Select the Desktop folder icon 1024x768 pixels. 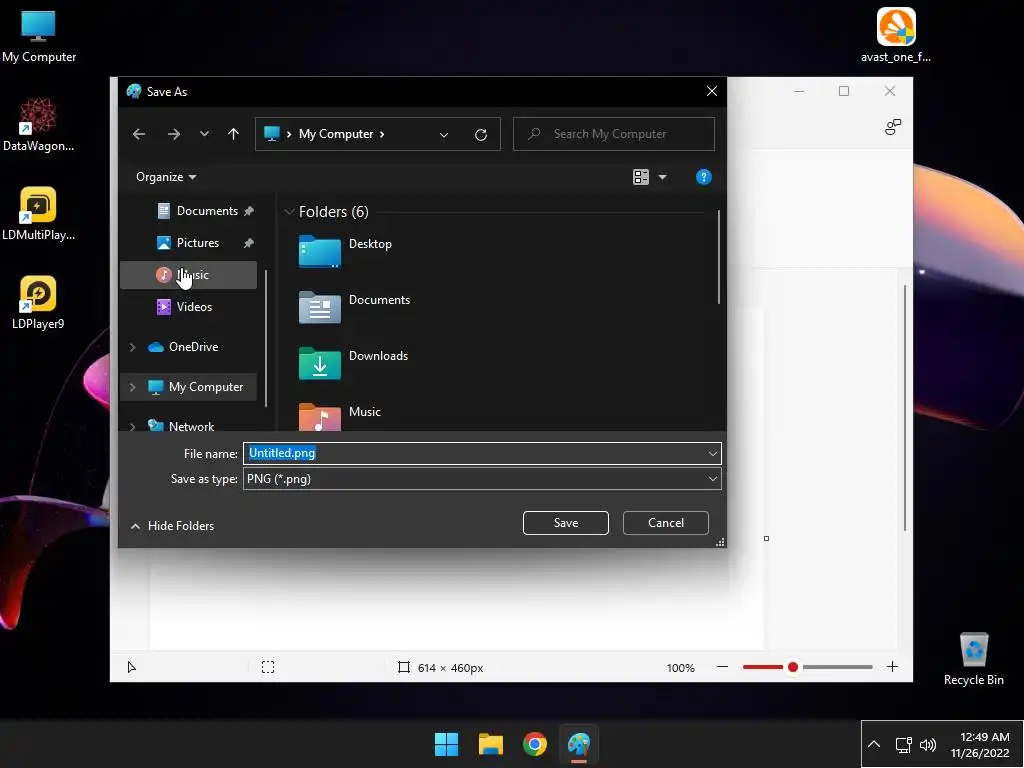coord(319,251)
